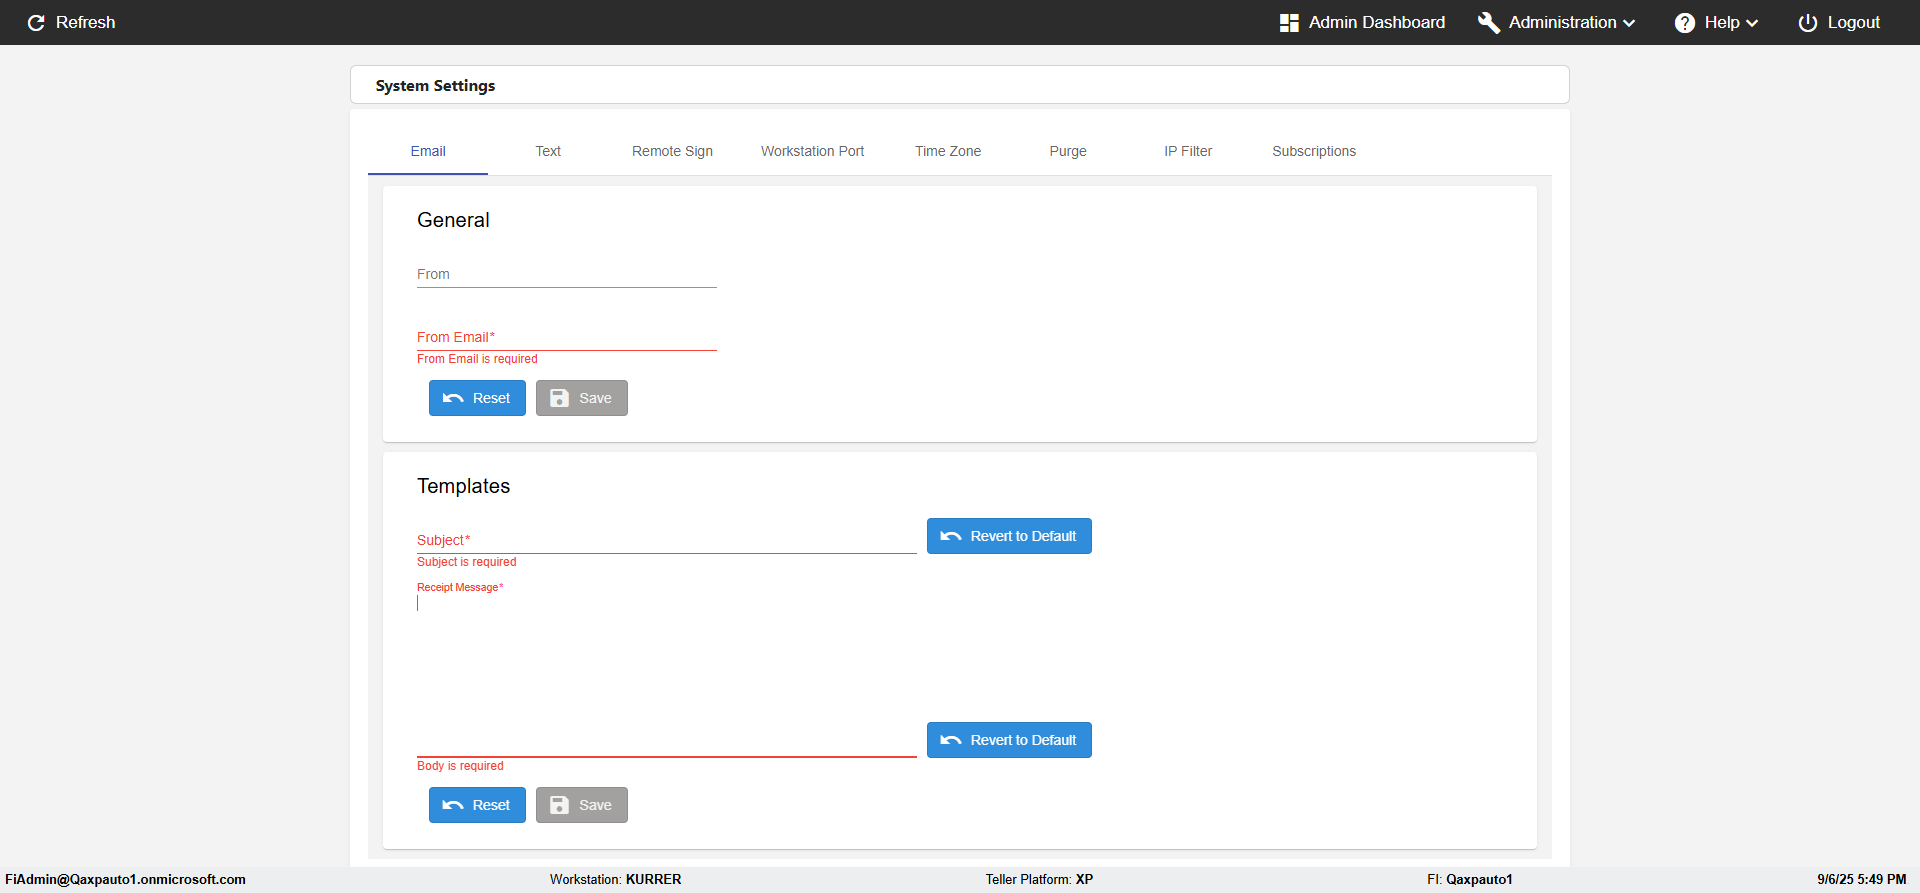Click the FiAdmin@Qaxpauto1.onmicrosoft.com status text
The image size is (1920, 893).
[125, 880]
